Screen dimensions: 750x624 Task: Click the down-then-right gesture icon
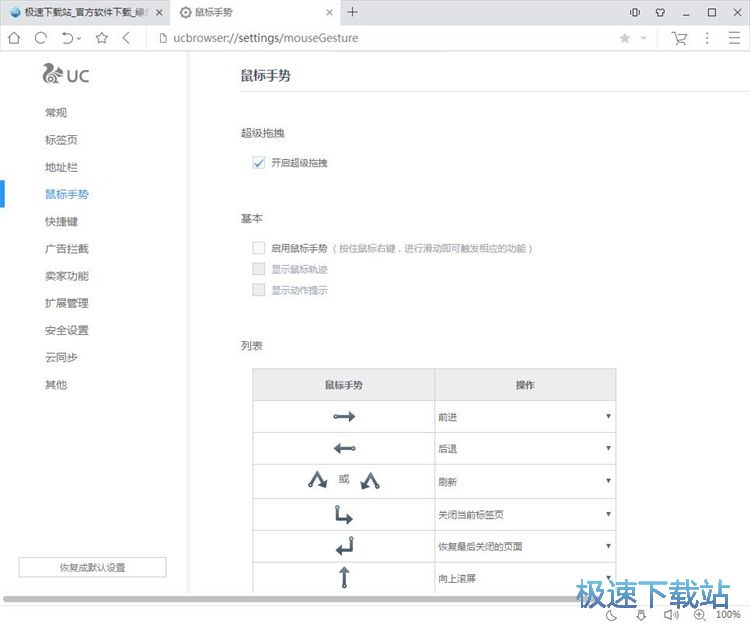343,515
